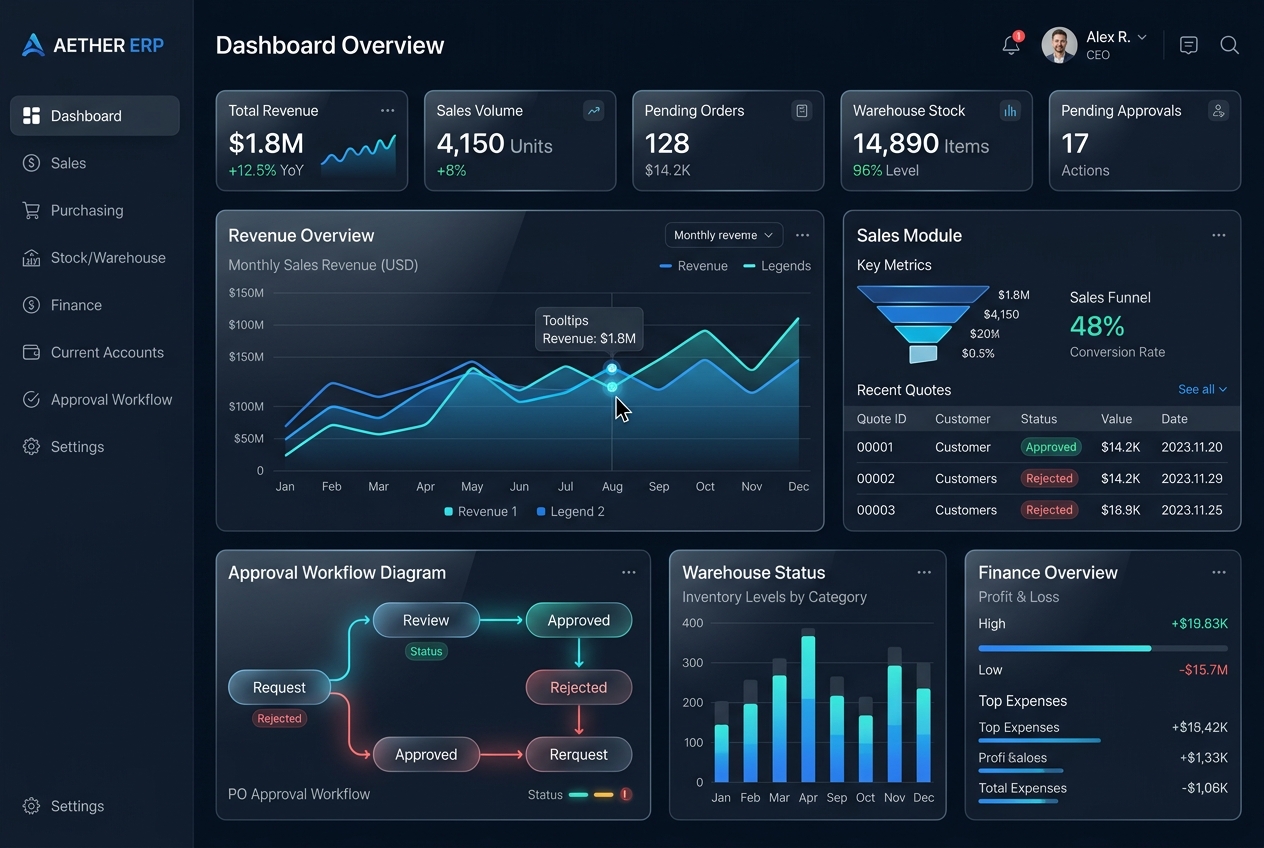Select quote ID 00001
Viewport: 1264px width, 848px height.
(x=875, y=447)
